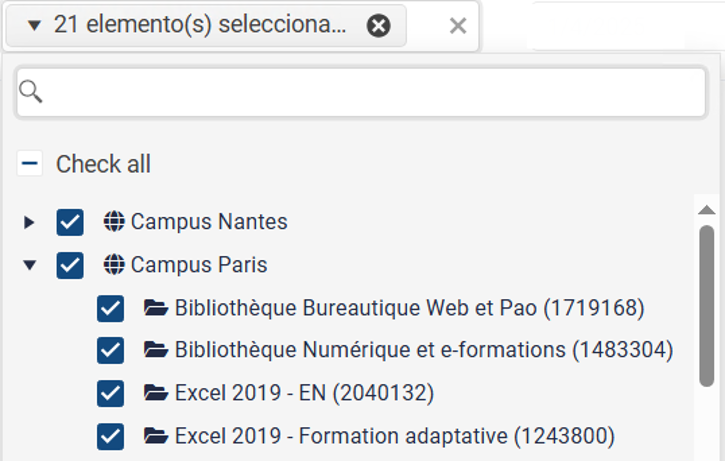Image resolution: width=725 pixels, height=461 pixels.
Task: Clear selection with the circled X icon
Action: (x=379, y=25)
